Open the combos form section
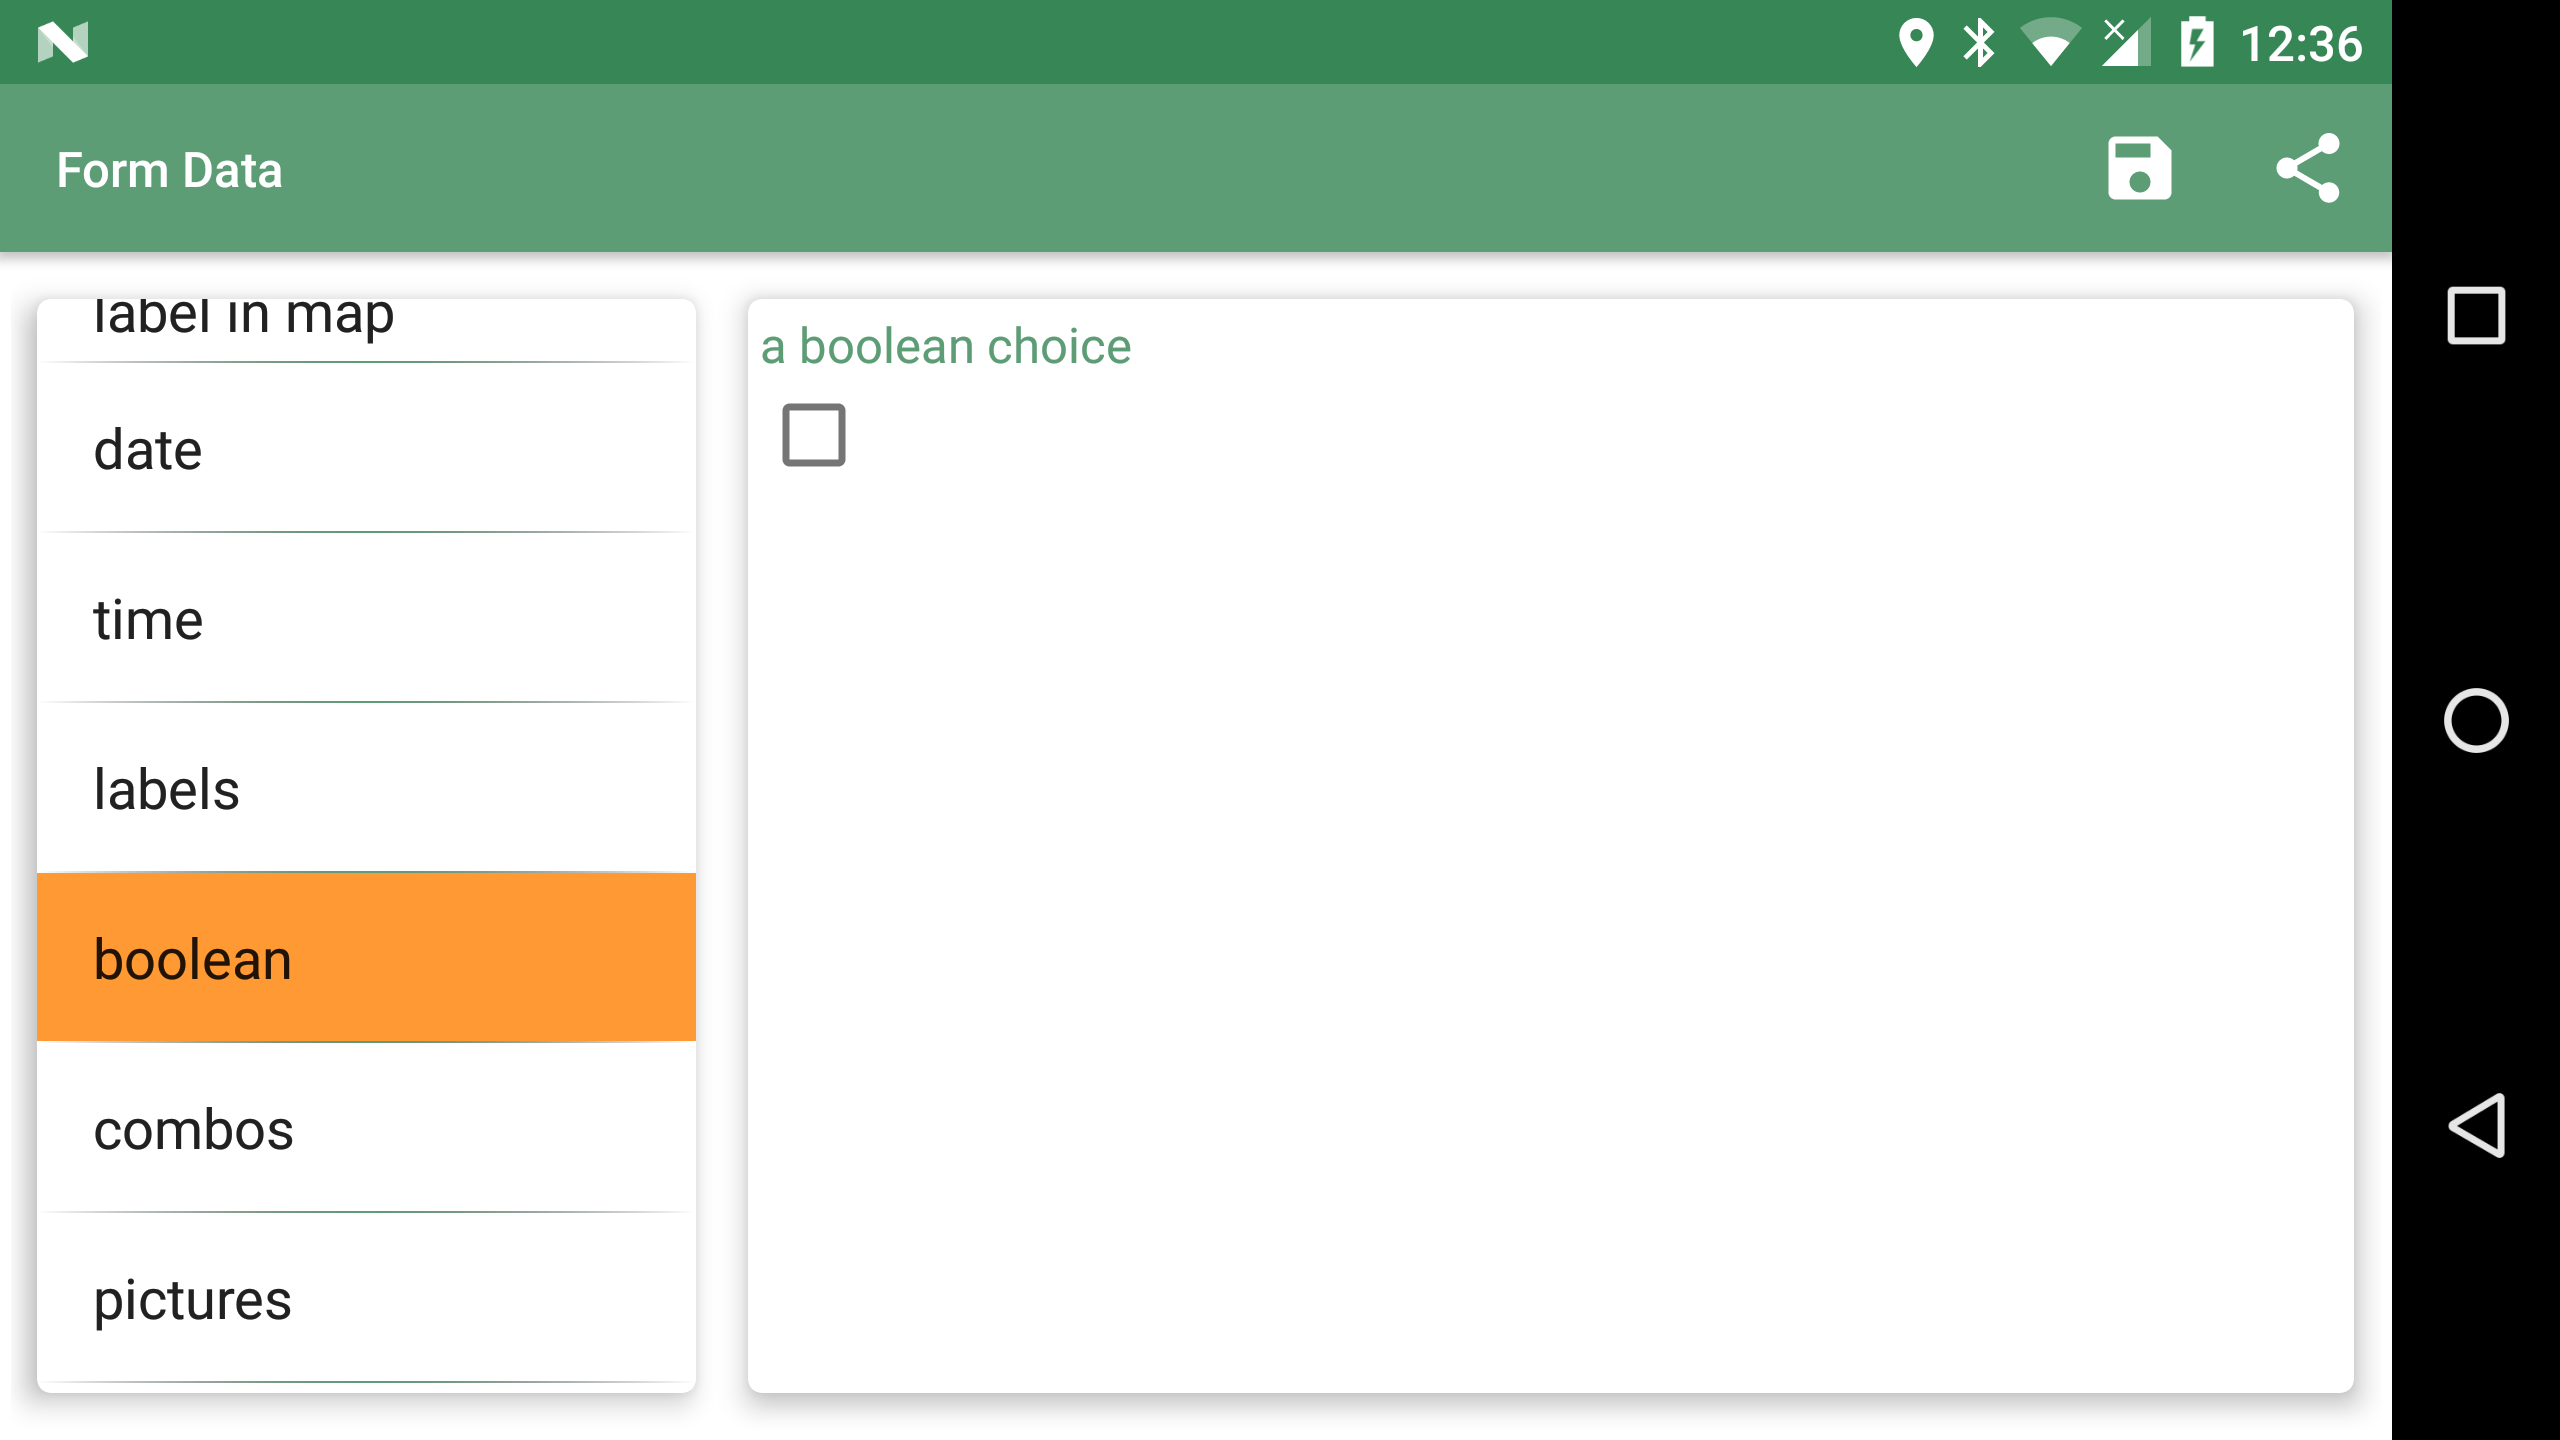The image size is (2560, 1440). coord(366,1129)
